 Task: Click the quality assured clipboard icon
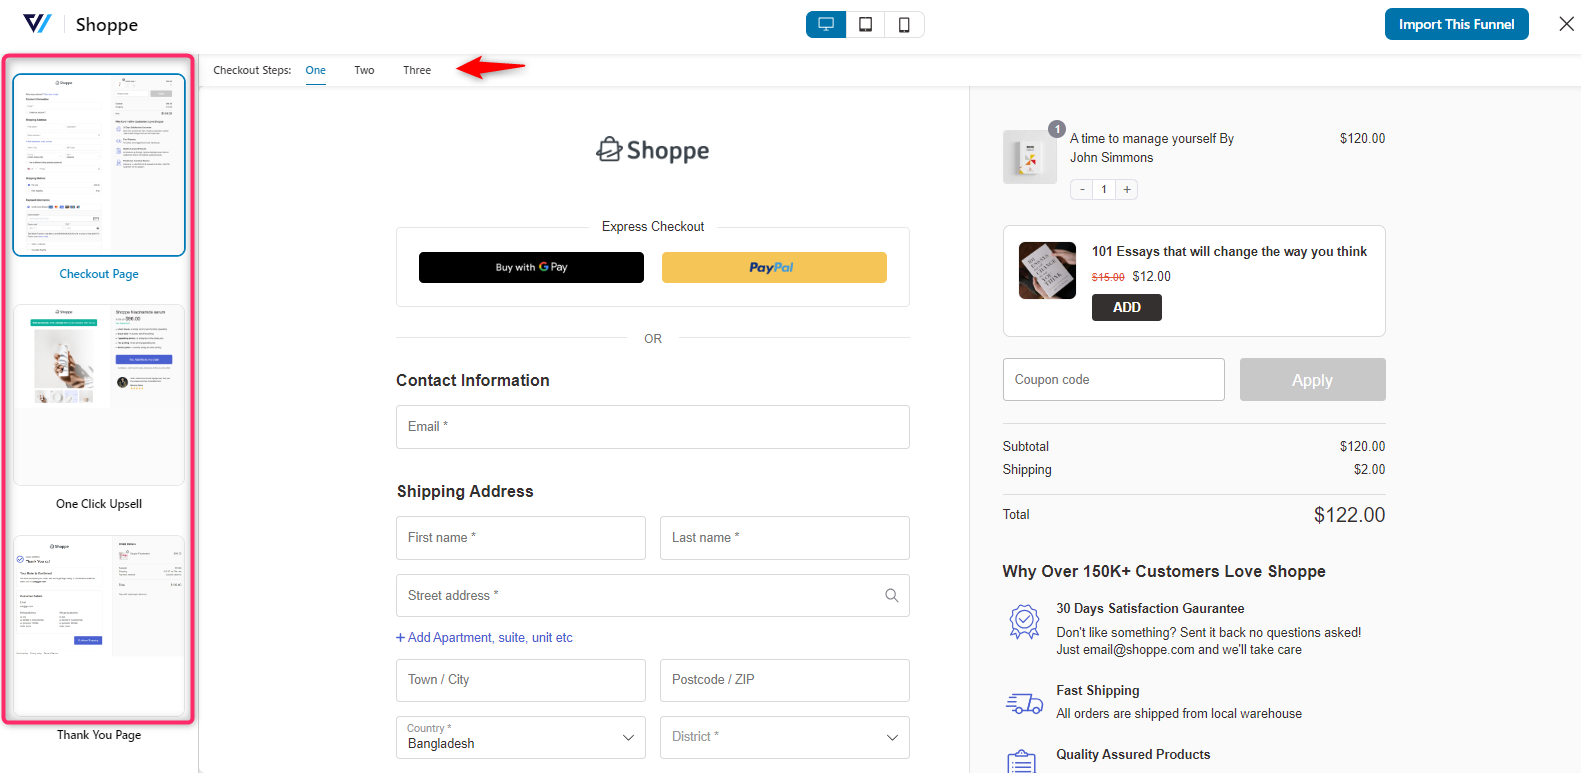tap(1021, 762)
